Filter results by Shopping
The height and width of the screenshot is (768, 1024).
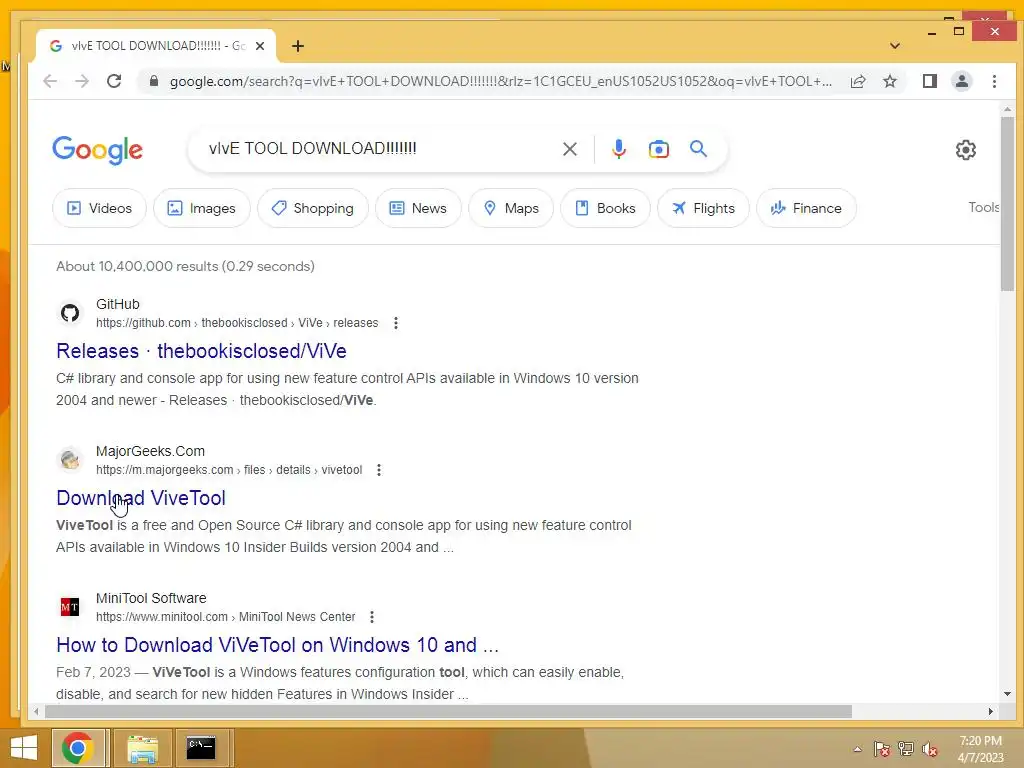click(313, 208)
